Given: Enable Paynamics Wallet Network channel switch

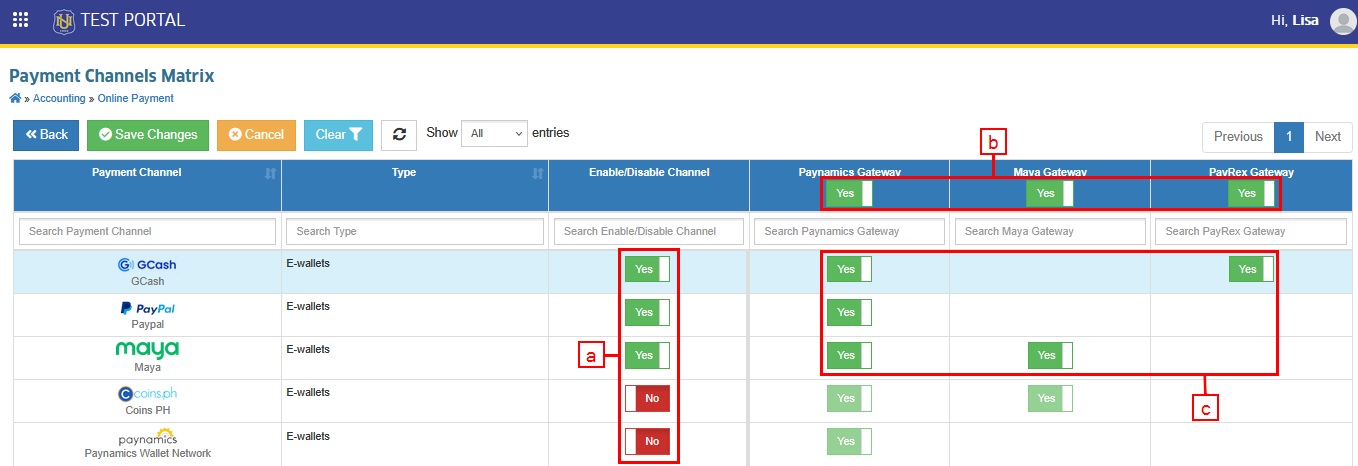Looking at the screenshot, I should (x=647, y=441).
